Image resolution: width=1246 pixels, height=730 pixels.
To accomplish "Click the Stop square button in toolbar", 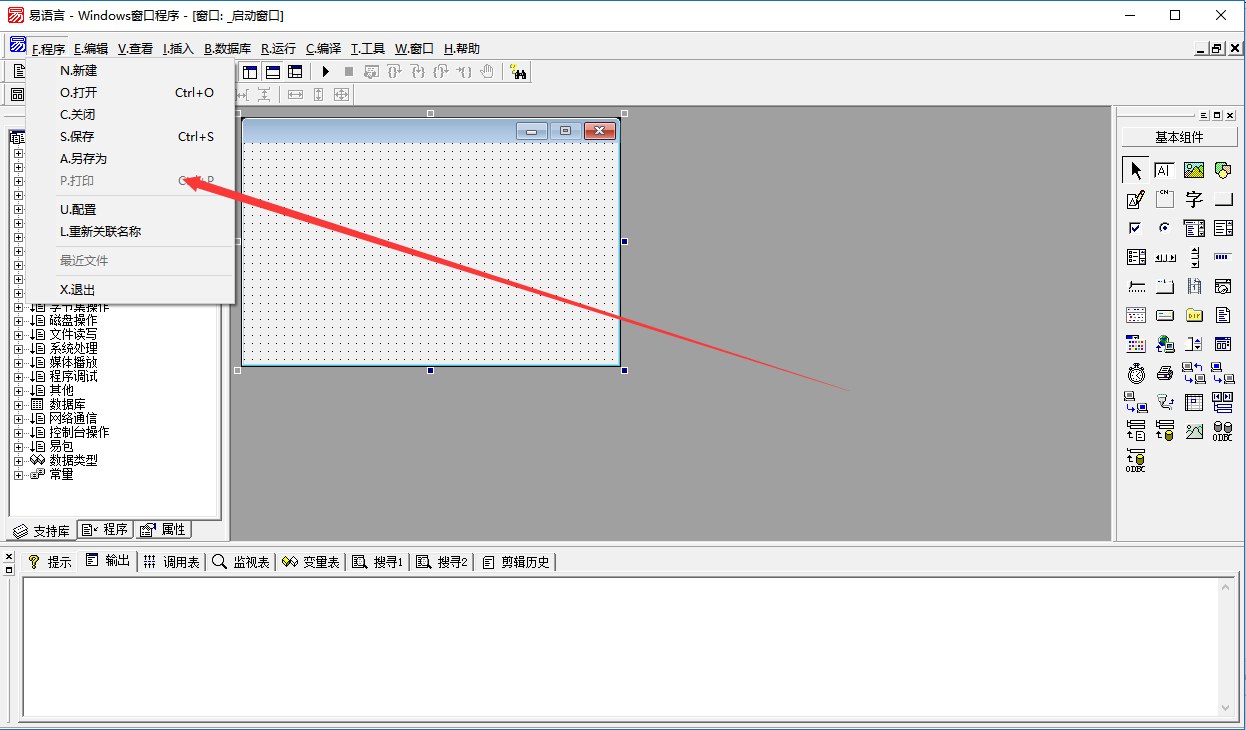I will pos(348,72).
